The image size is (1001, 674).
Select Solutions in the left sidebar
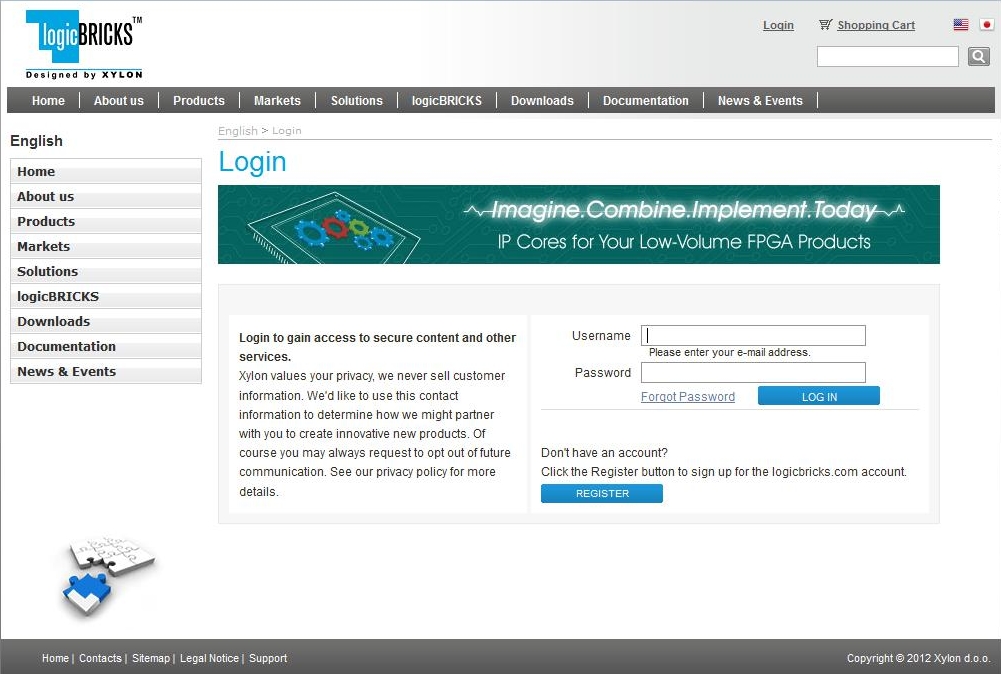[x=106, y=271]
